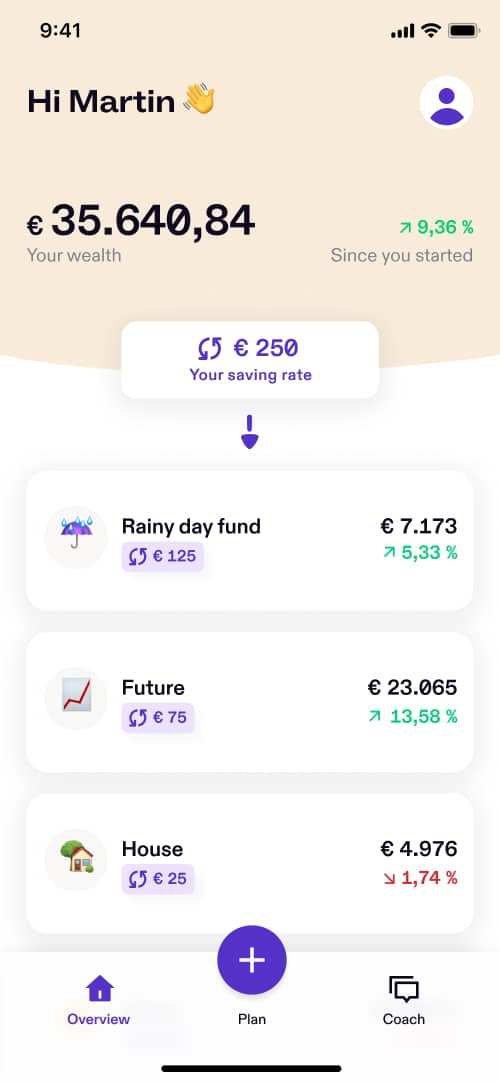Open the Rainy day fund title
500x1083 pixels.
pos(191,526)
